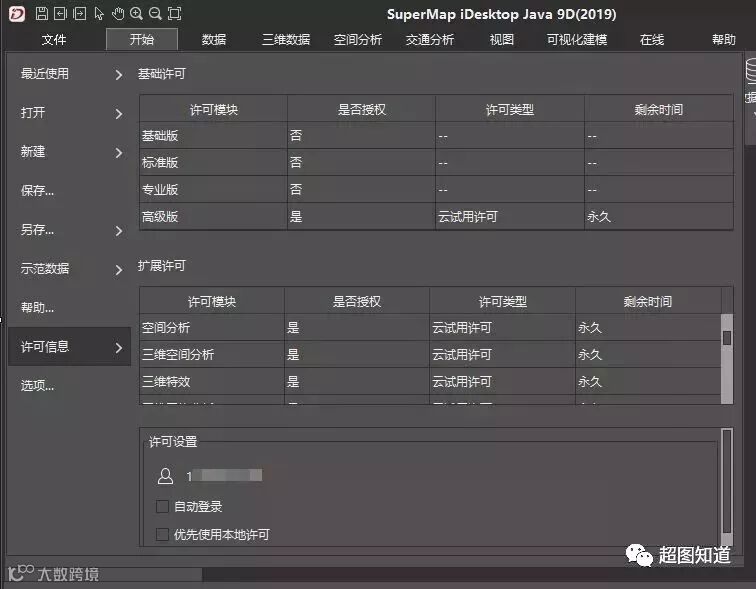Screen dimensions: 756x589
Task: Switch to the 空间分析 tab
Action: pos(358,40)
